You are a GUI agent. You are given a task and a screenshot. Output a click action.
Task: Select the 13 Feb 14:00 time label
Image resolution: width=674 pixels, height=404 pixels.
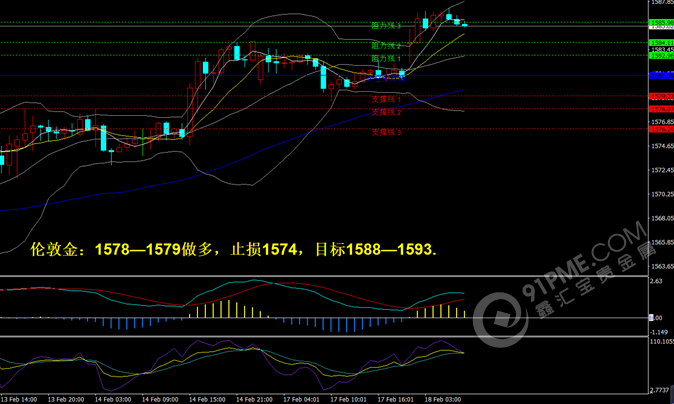click(22, 398)
